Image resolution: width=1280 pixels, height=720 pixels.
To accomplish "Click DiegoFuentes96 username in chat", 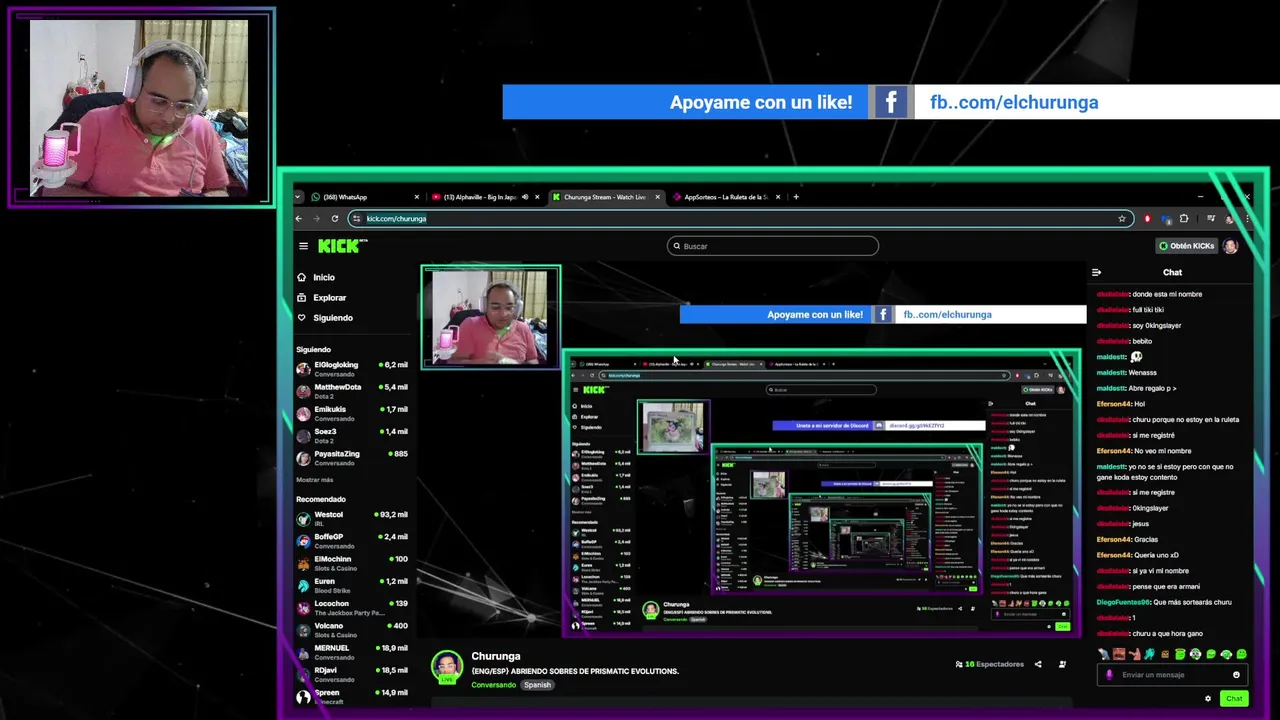I will (1123, 602).
